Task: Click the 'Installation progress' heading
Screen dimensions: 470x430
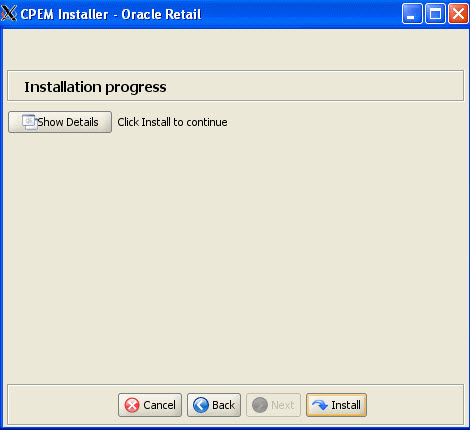Action: pos(95,87)
